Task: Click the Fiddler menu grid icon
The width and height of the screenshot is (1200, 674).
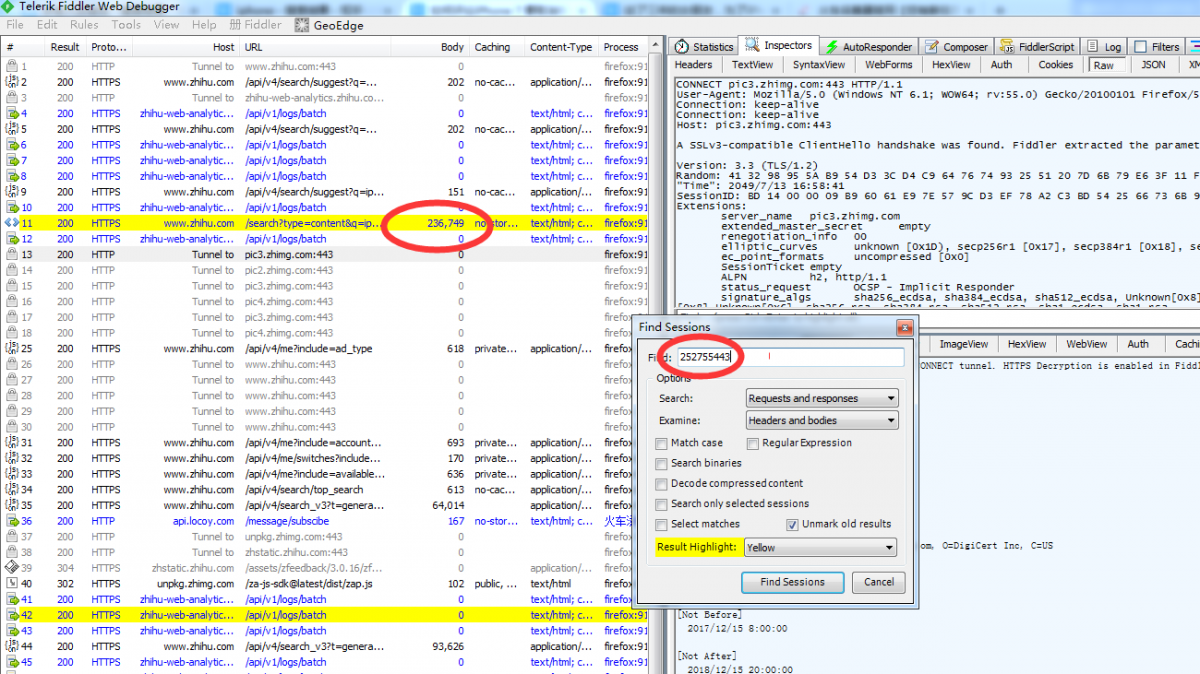Action: [235, 25]
